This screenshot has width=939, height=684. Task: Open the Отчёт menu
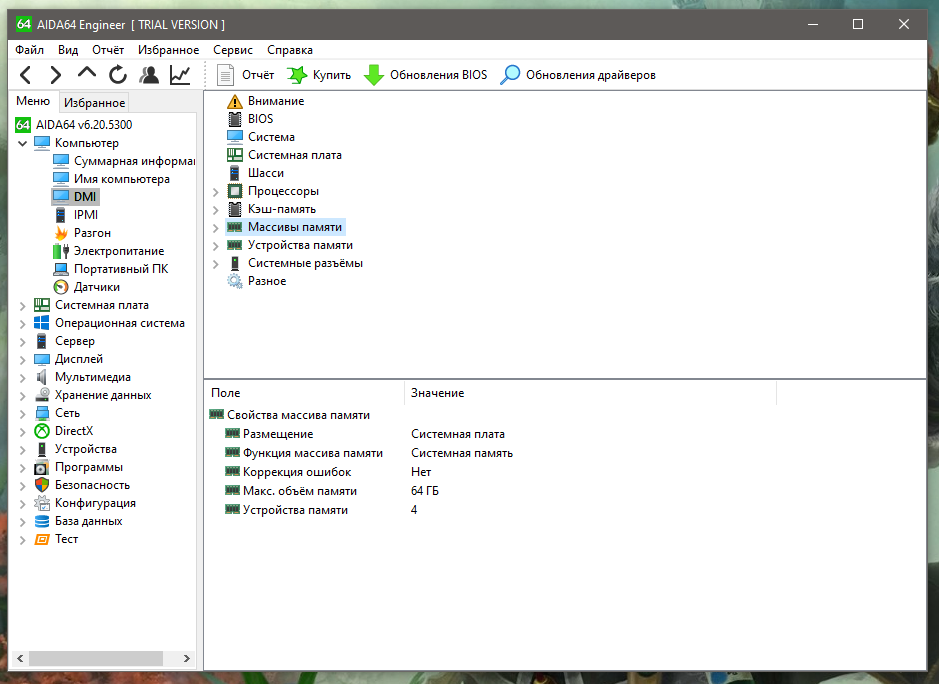(x=108, y=50)
